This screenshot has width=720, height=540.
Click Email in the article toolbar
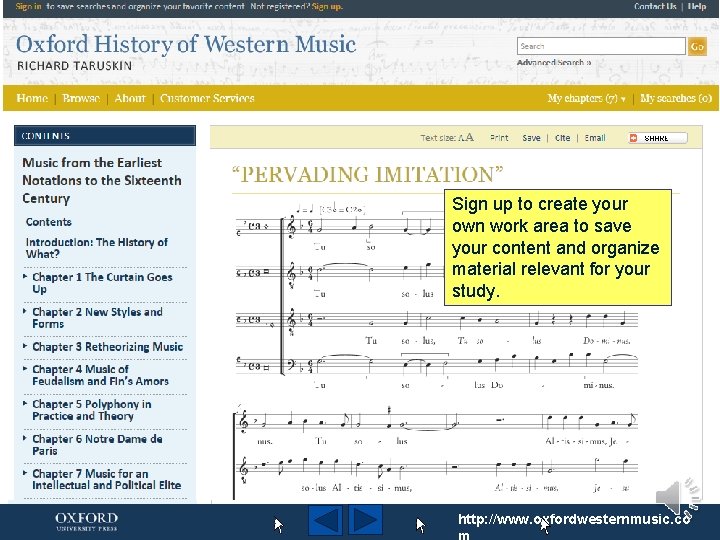coord(595,138)
